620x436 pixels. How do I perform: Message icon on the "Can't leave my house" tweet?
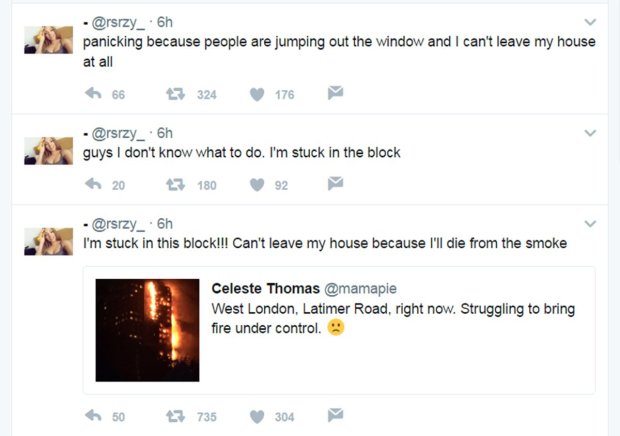[336, 416]
